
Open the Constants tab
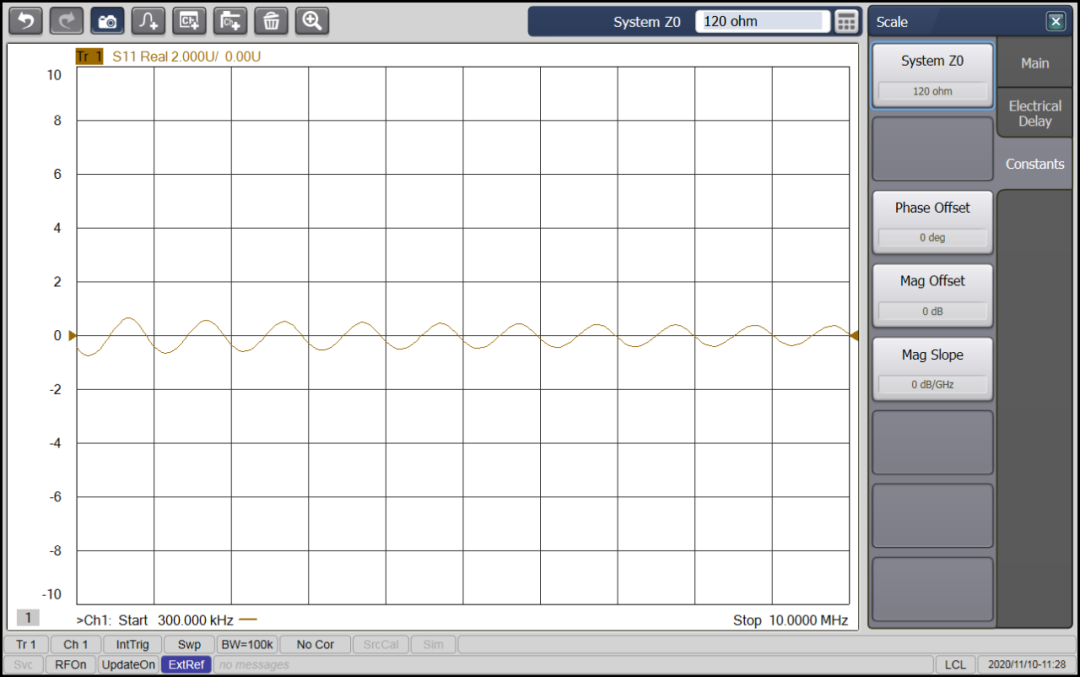pos(1034,164)
